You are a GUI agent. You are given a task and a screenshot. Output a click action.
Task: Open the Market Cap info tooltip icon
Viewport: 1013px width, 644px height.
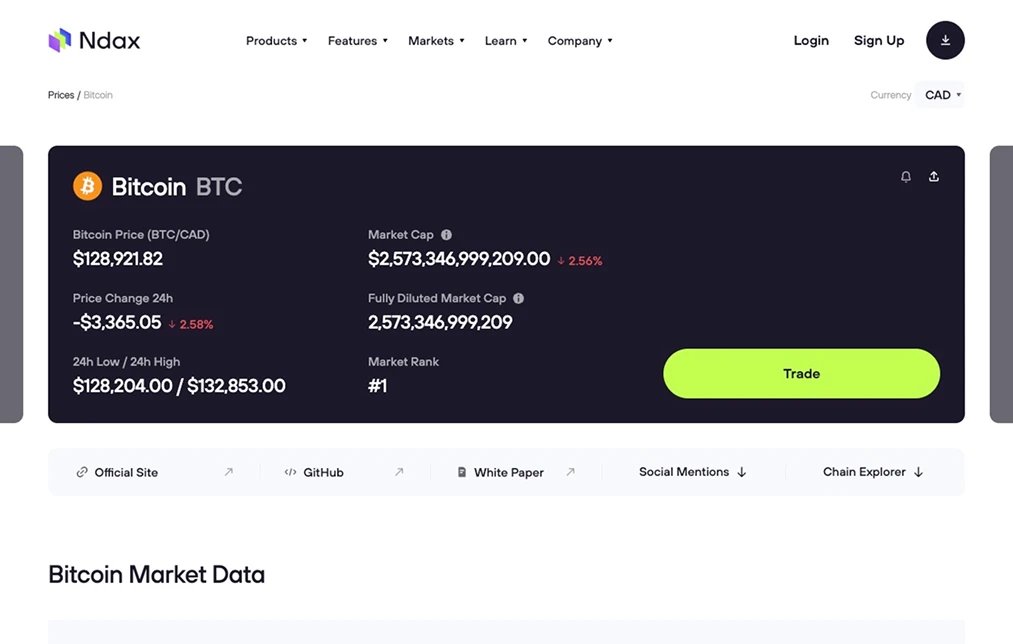pos(446,234)
